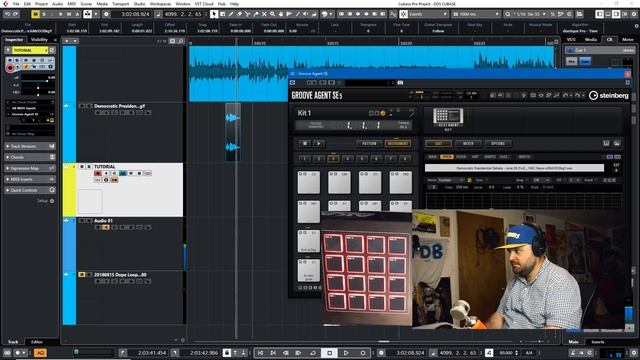
Task: Click the Steinberg logo in Groove Agent
Action: pos(609,96)
